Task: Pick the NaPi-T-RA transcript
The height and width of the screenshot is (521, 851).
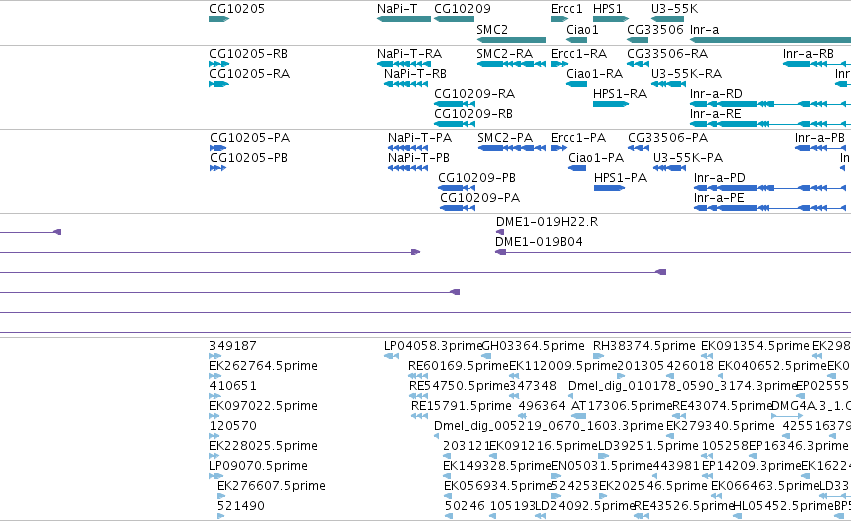Action: coord(404,64)
